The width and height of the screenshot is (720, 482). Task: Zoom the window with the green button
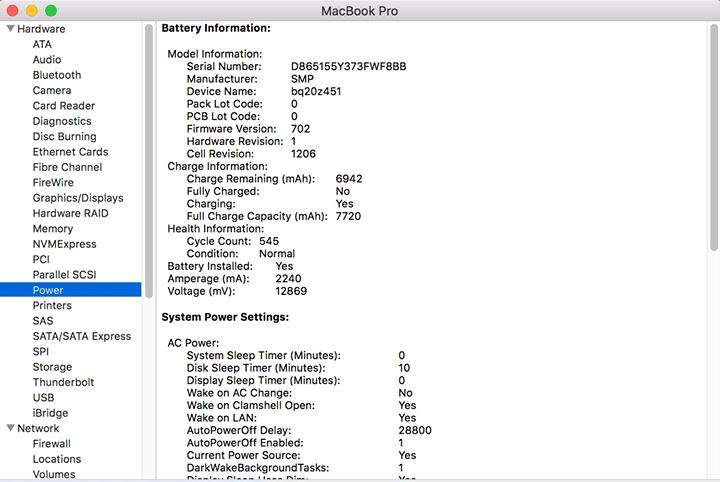click(x=51, y=10)
